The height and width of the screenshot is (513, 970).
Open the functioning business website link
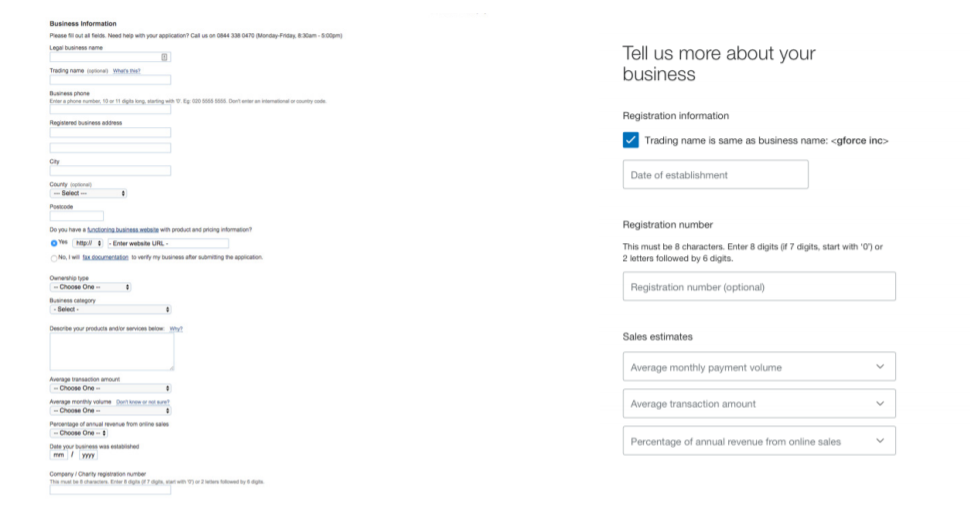[123, 230]
